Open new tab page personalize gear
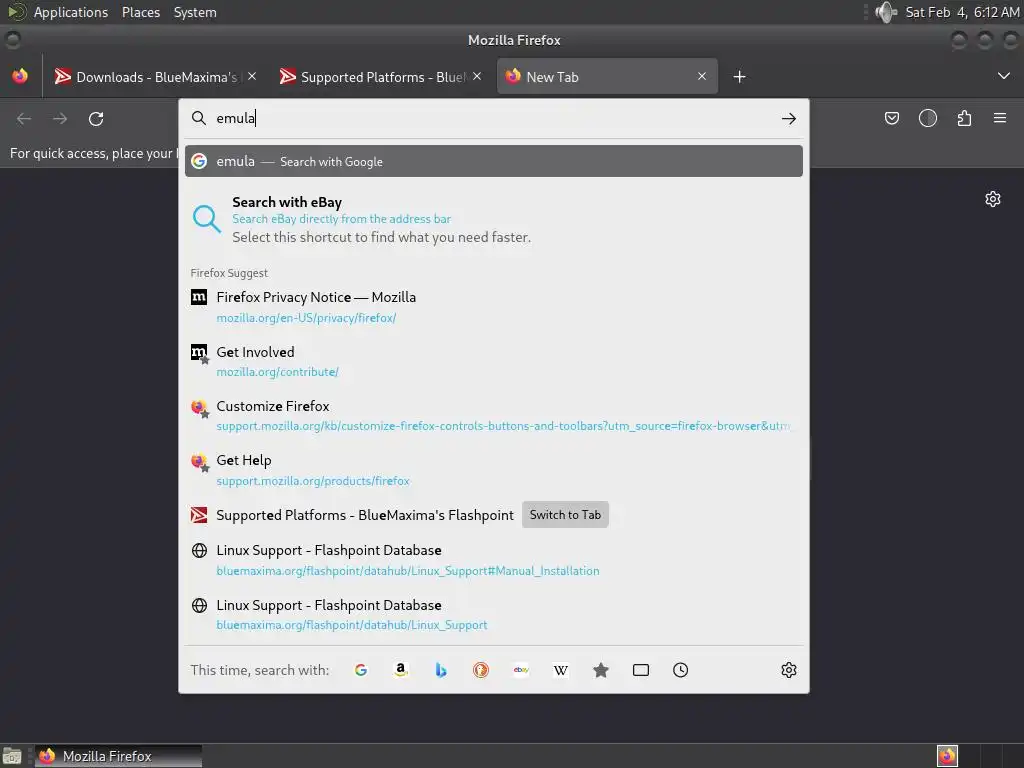The image size is (1024, 768). [993, 199]
